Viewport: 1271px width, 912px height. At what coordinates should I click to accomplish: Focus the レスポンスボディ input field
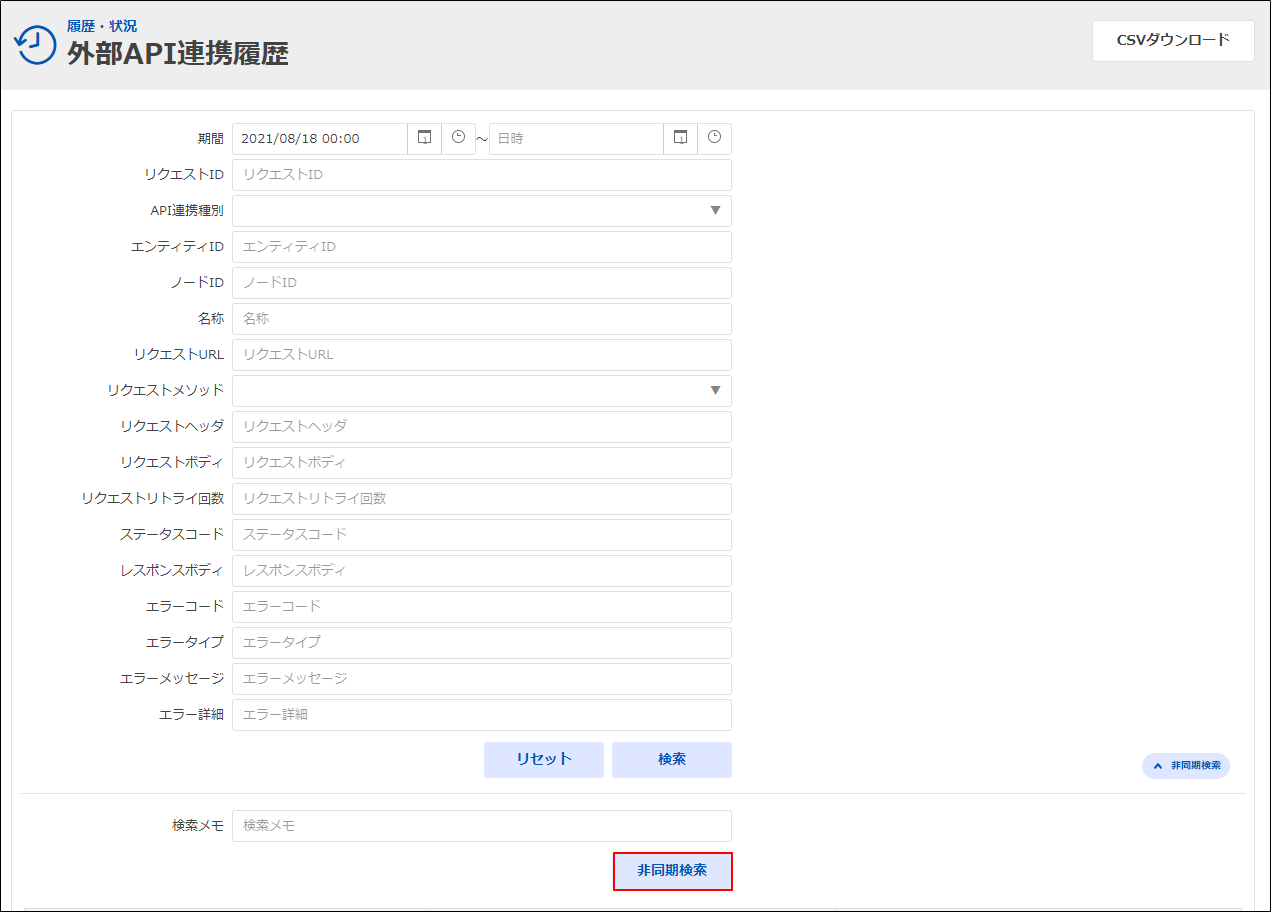pyautogui.click(x=482, y=571)
